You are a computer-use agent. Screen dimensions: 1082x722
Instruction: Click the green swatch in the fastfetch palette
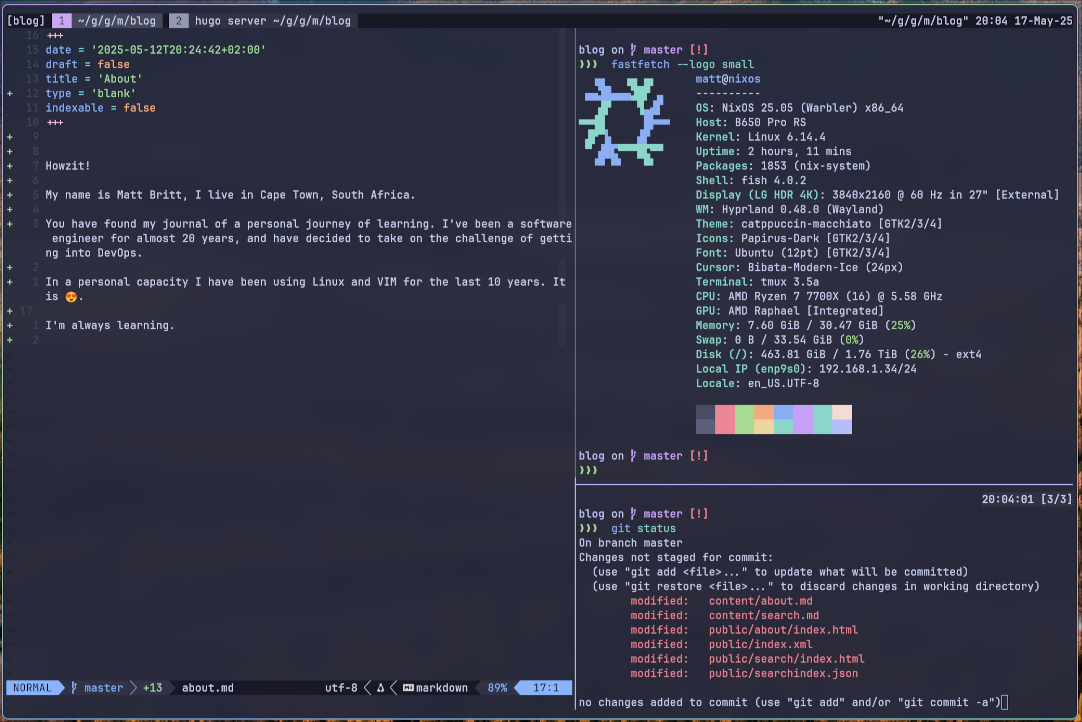pos(745,420)
